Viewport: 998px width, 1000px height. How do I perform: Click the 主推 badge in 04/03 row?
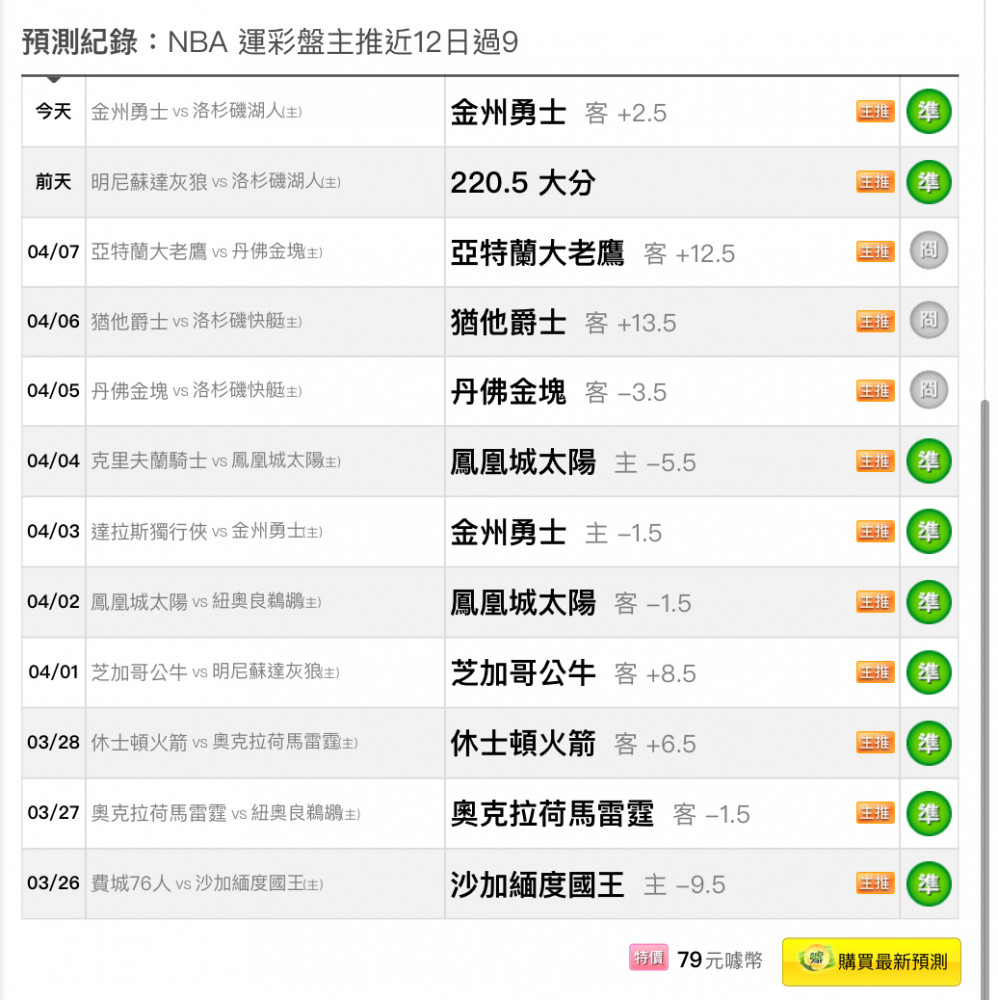tap(875, 531)
